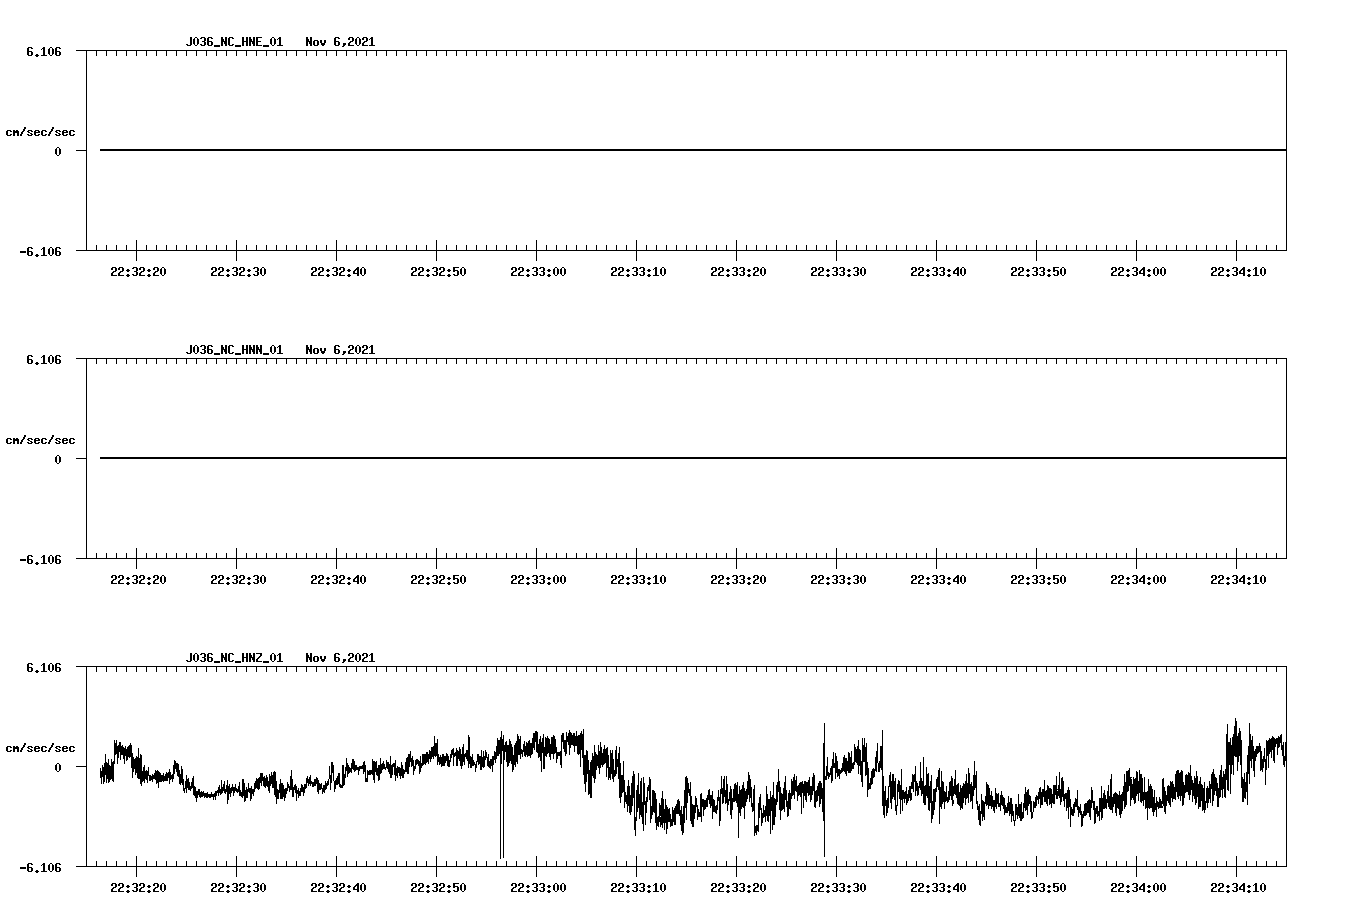This screenshot has height=924, width=1358.
Task: Click the cm/sec/sec unit label of HNZ plot
Action: pos(40,748)
